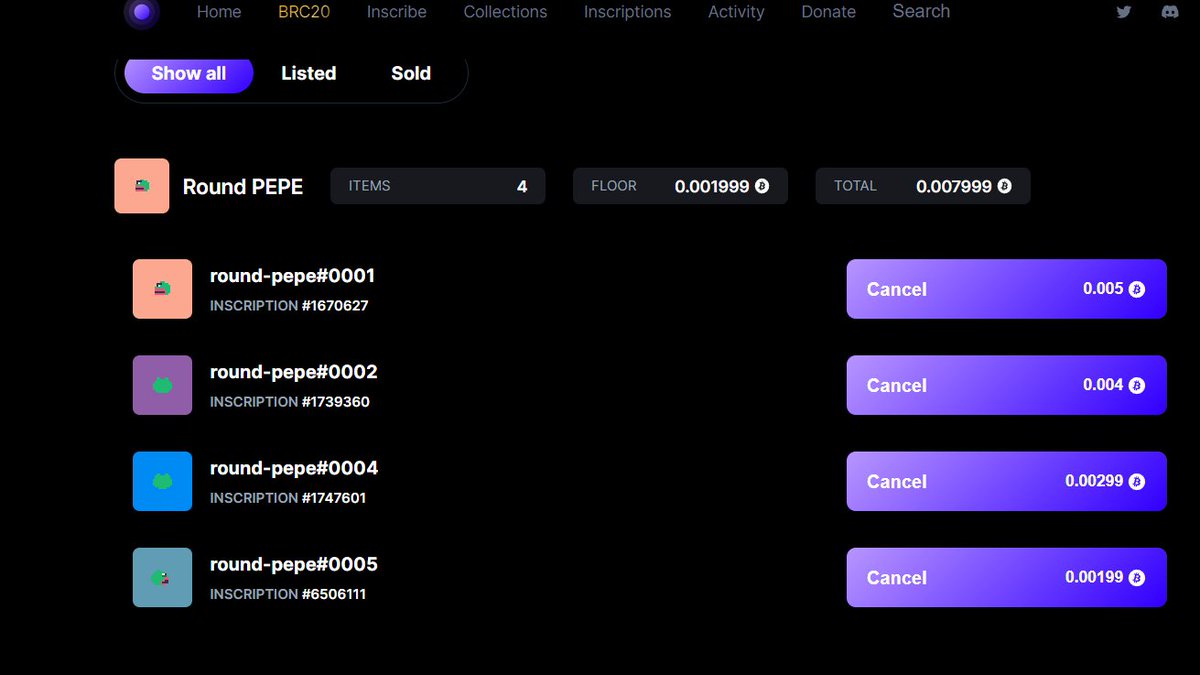Open the Round PEPE collection thumbnail
This screenshot has width=1200, height=675.
click(142, 186)
